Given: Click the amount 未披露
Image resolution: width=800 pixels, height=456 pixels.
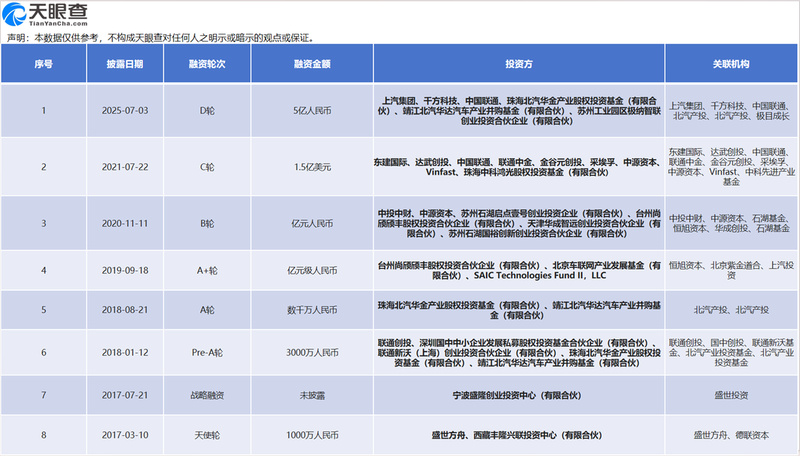Looking at the screenshot, I should click(312, 395).
